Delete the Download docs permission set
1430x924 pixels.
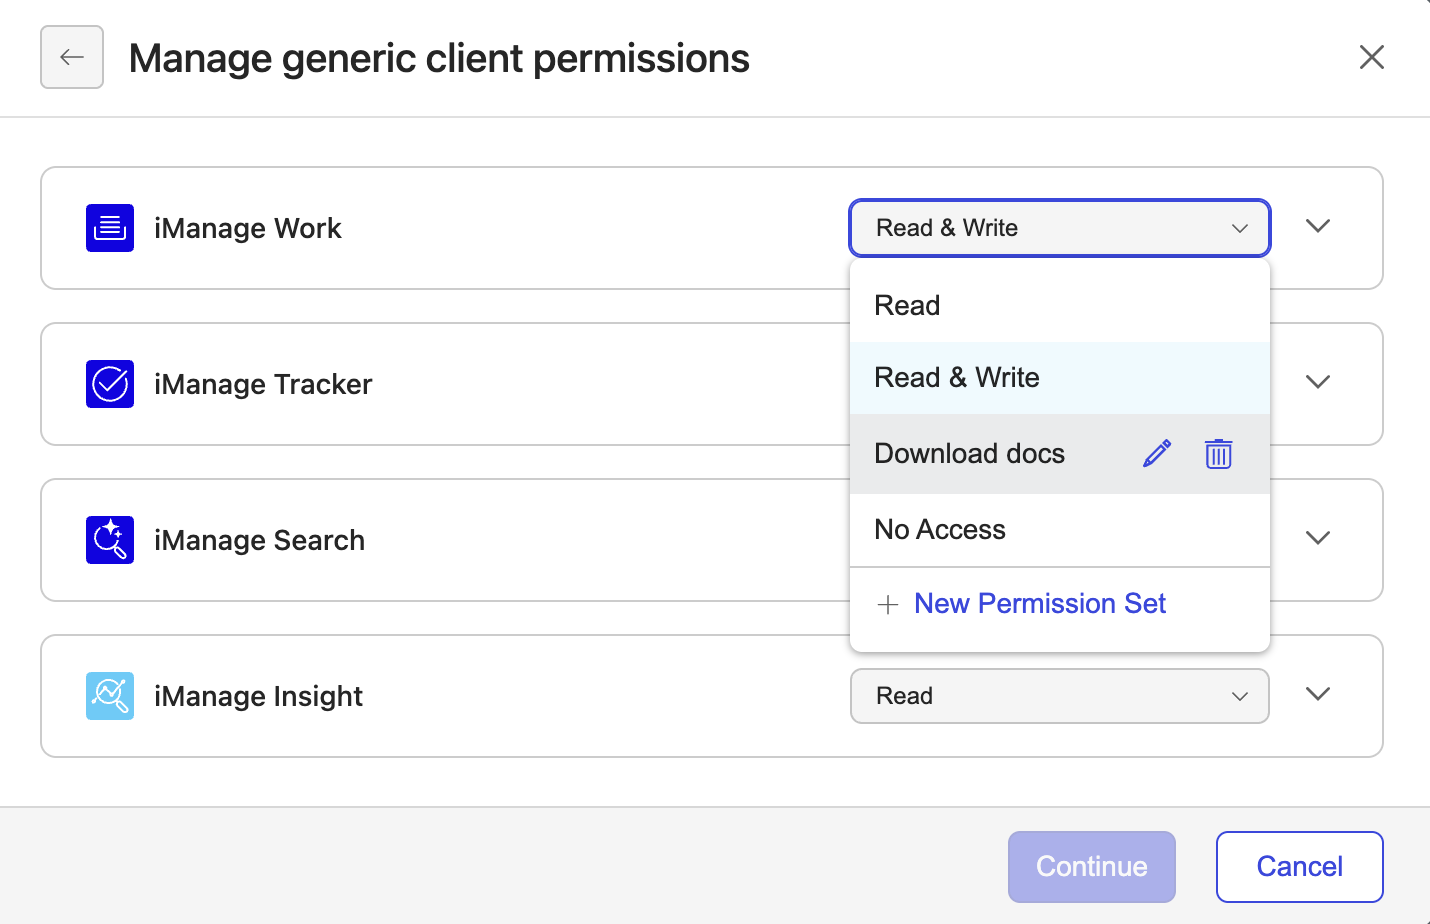point(1218,454)
